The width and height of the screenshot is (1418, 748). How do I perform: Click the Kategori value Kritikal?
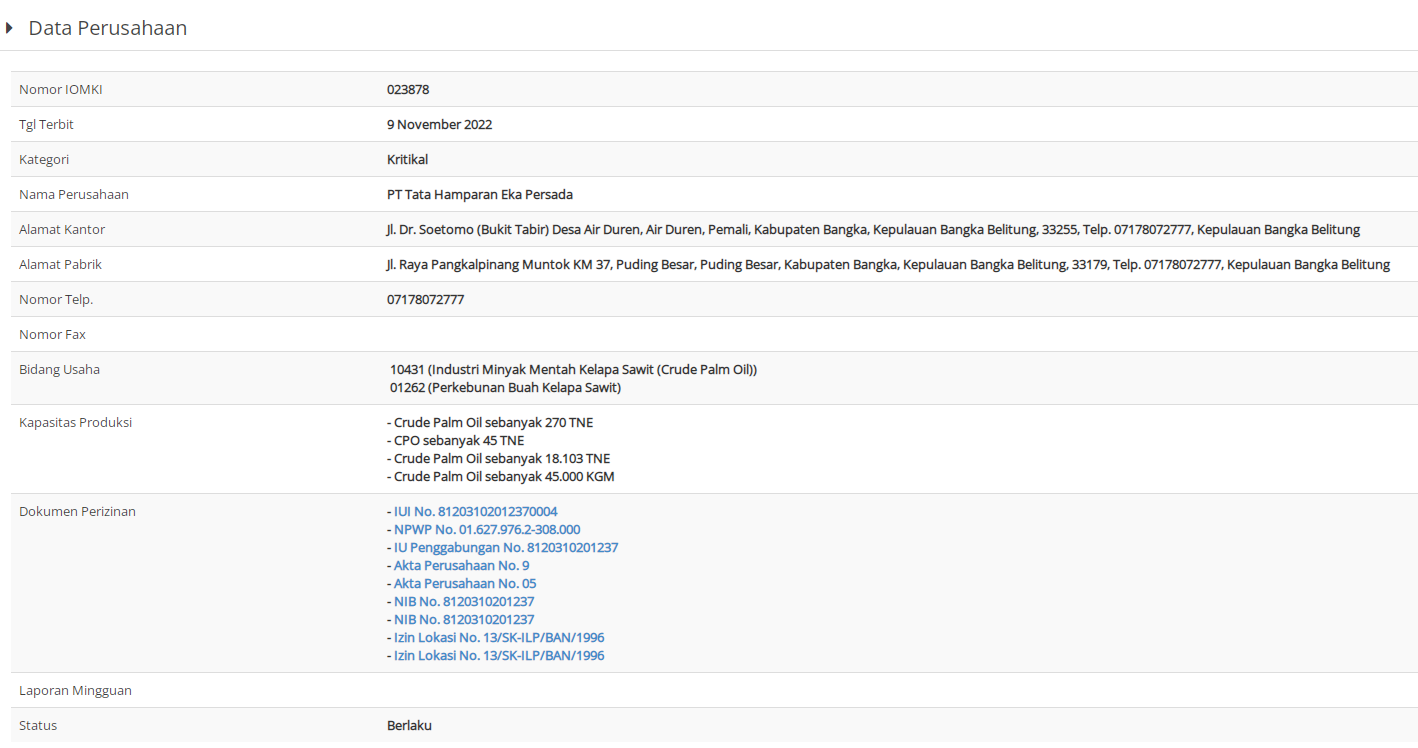[x=407, y=160]
